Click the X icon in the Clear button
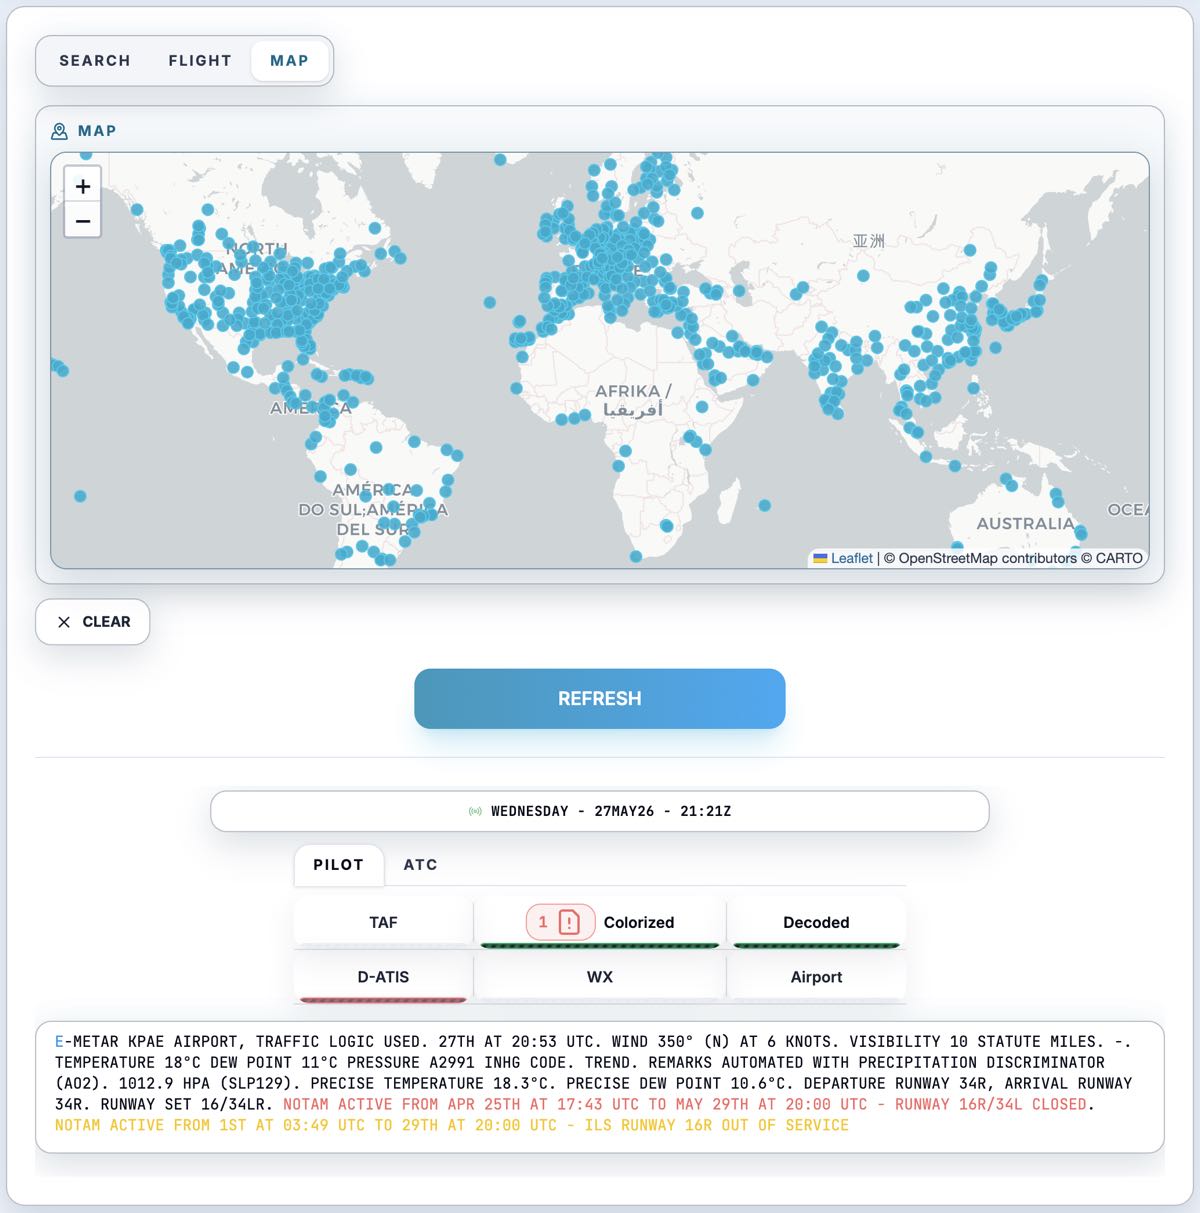The height and width of the screenshot is (1213, 1200). click(x=64, y=622)
